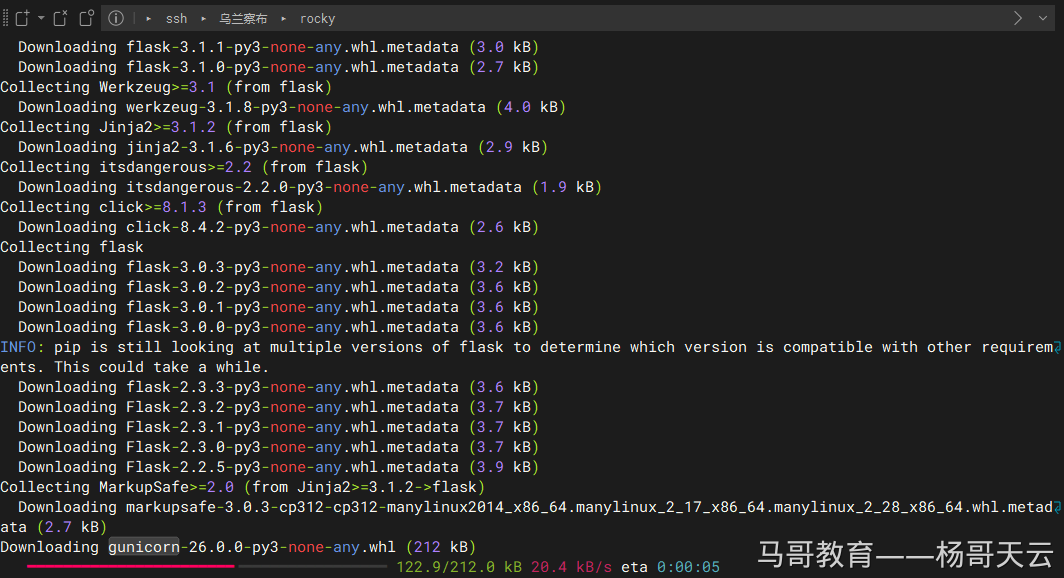Click the jinja2-3.1.6 download line
1064x578 pixels.
[x=283, y=147]
